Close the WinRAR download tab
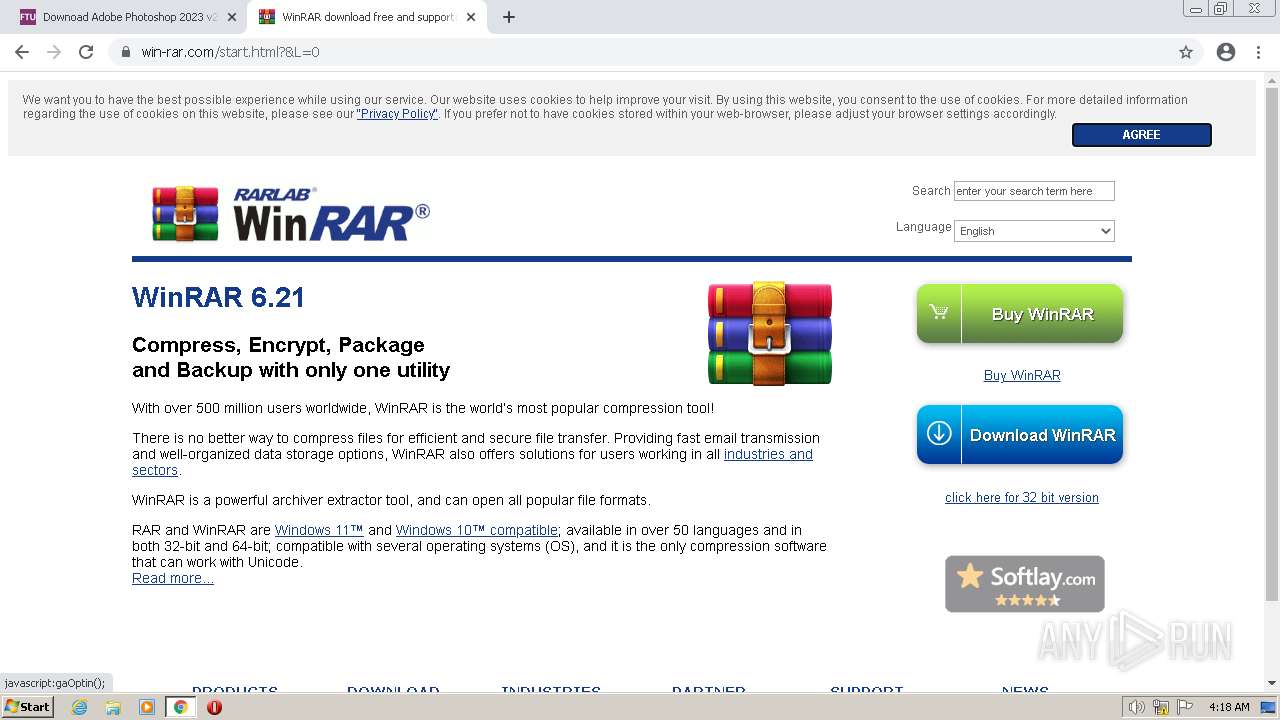1280x720 pixels. pyautogui.click(x=471, y=17)
